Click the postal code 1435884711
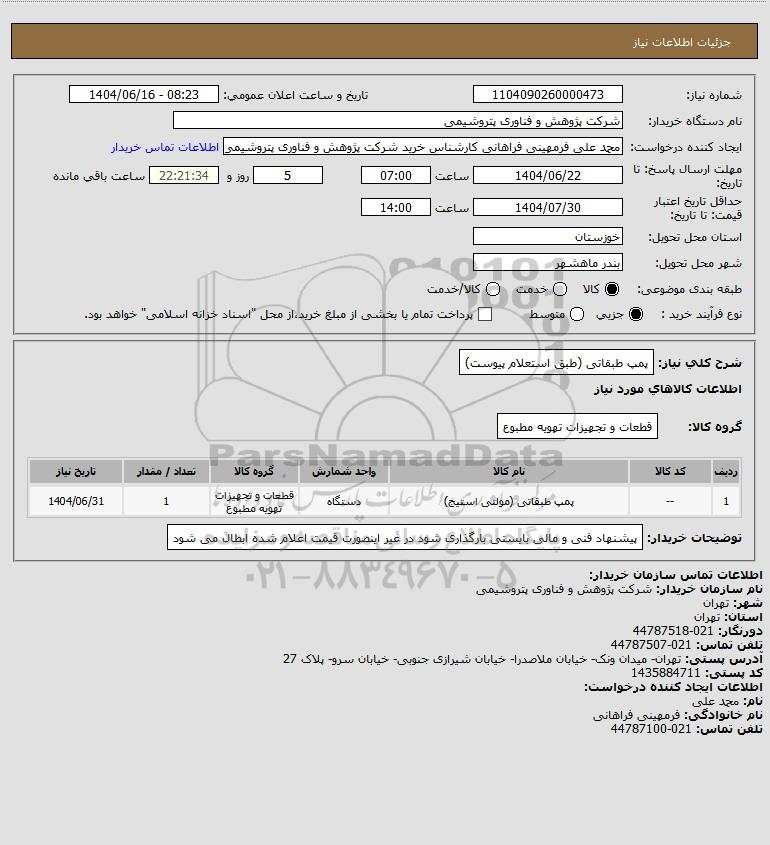This screenshot has height=845, width=770. tap(665, 673)
